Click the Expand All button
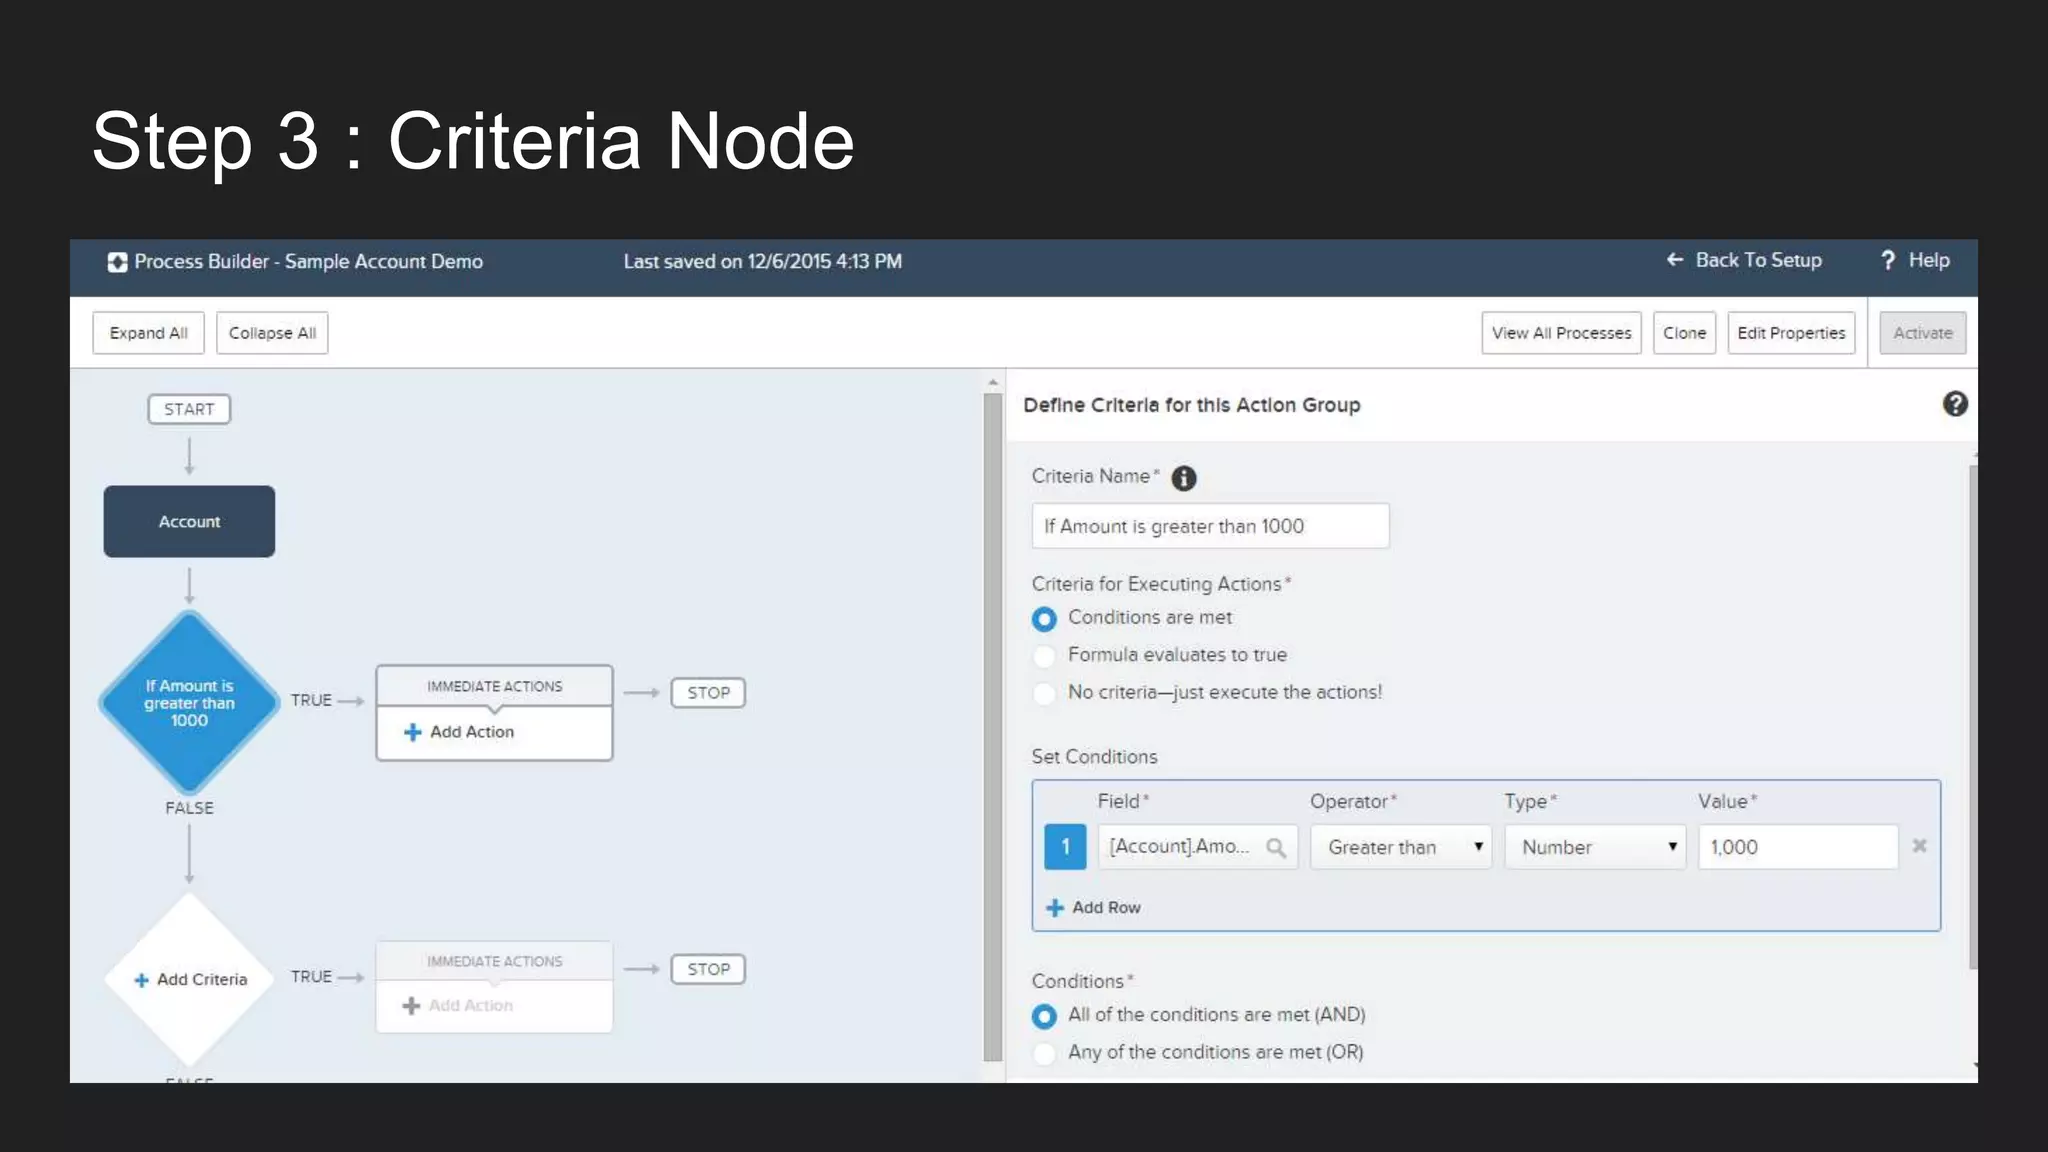The width and height of the screenshot is (2048, 1152). (148, 333)
